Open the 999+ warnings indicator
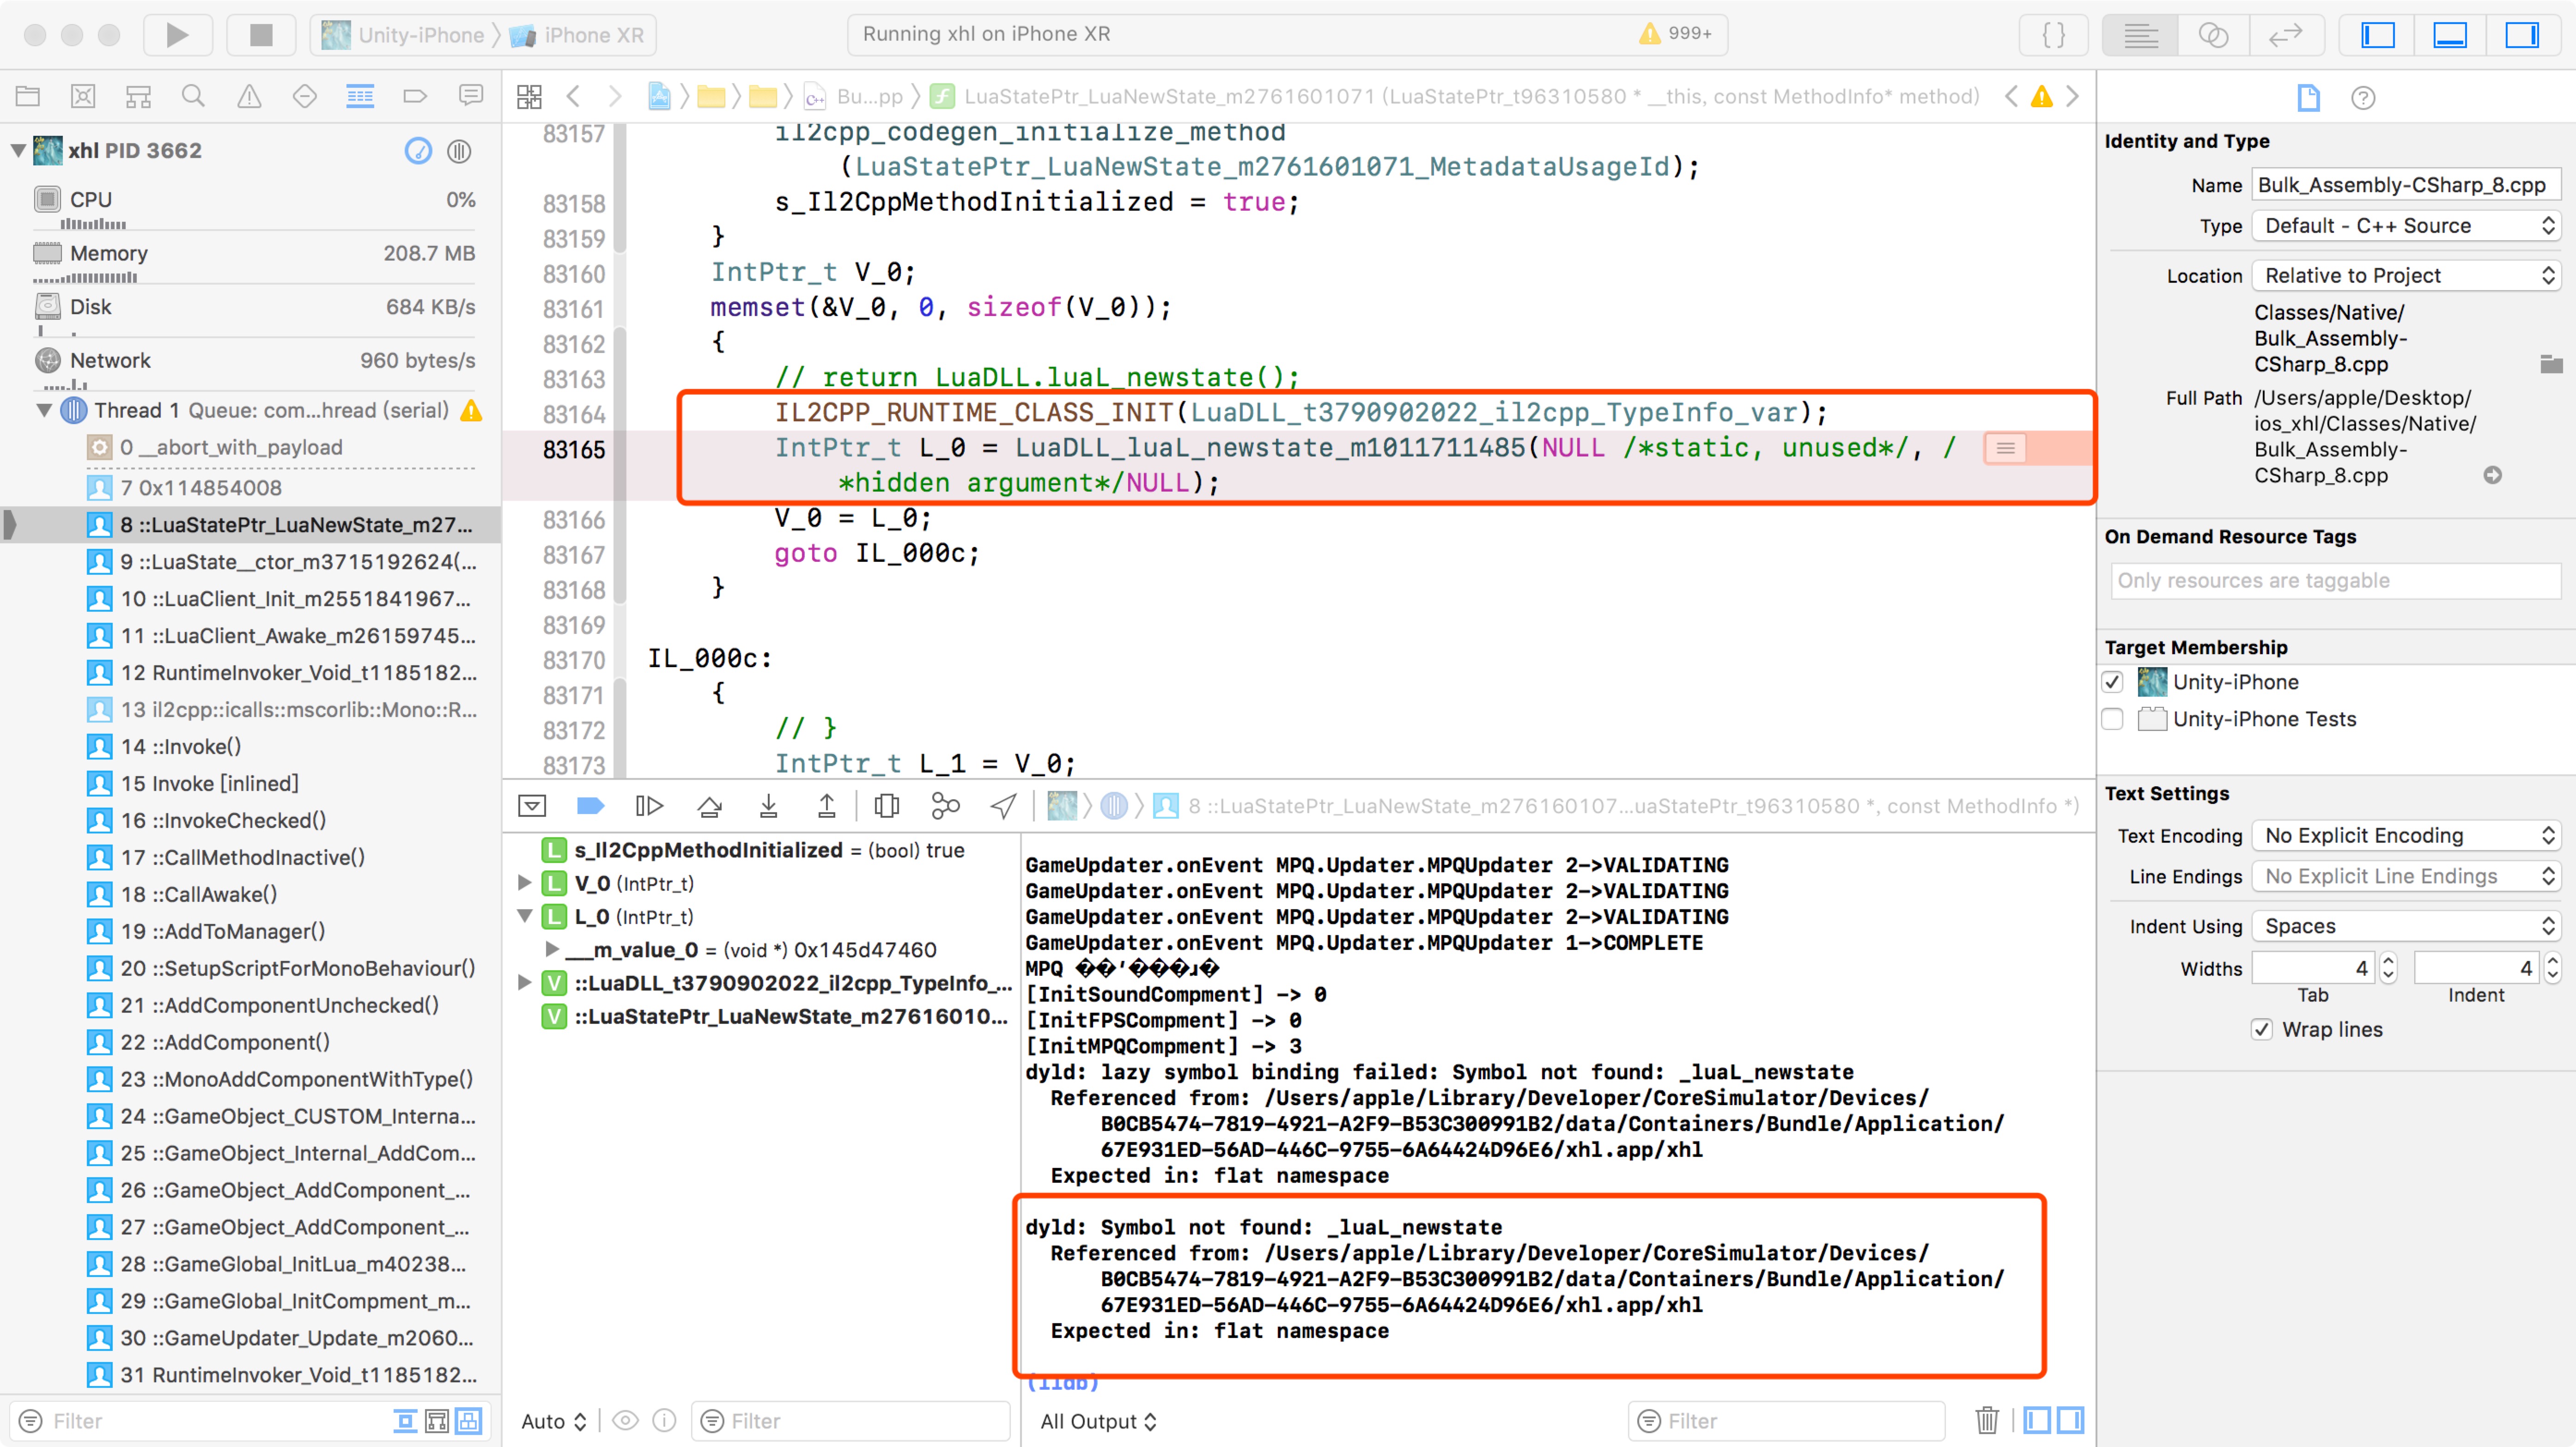 (1675, 34)
